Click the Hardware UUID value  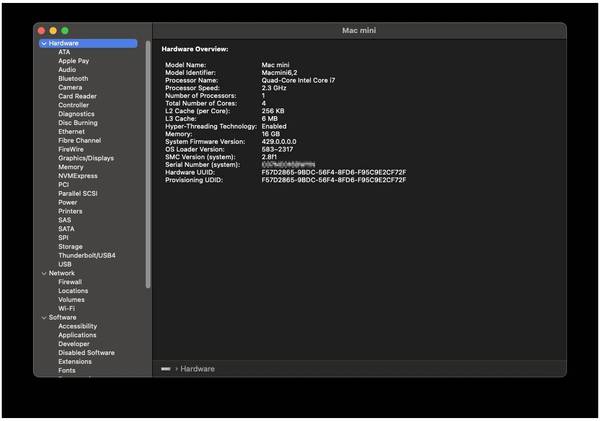pyautogui.click(x=334, y=172)
